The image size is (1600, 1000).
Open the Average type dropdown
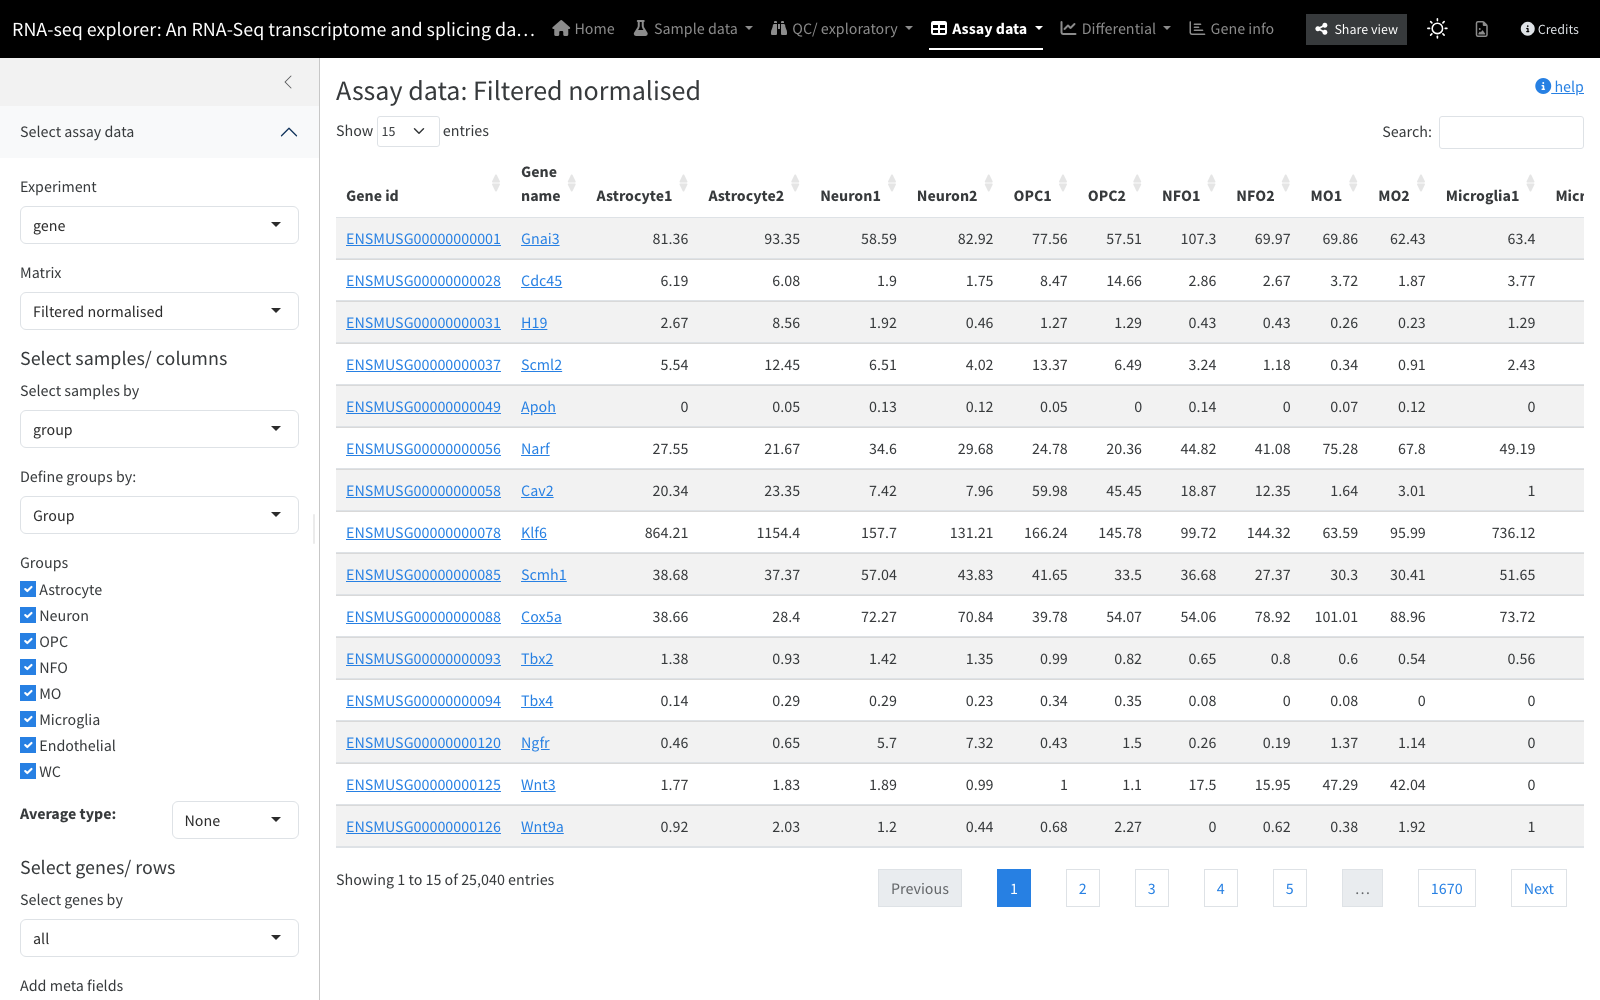(235, 820)
